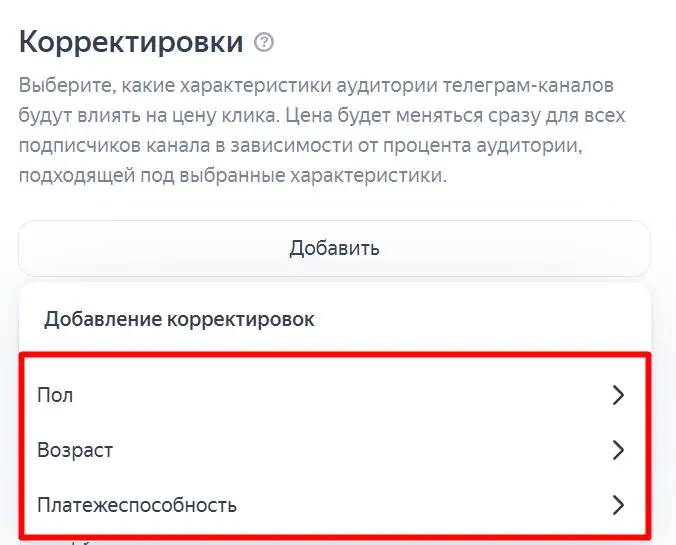Choose the Платежеспособность option

[334, 505]
